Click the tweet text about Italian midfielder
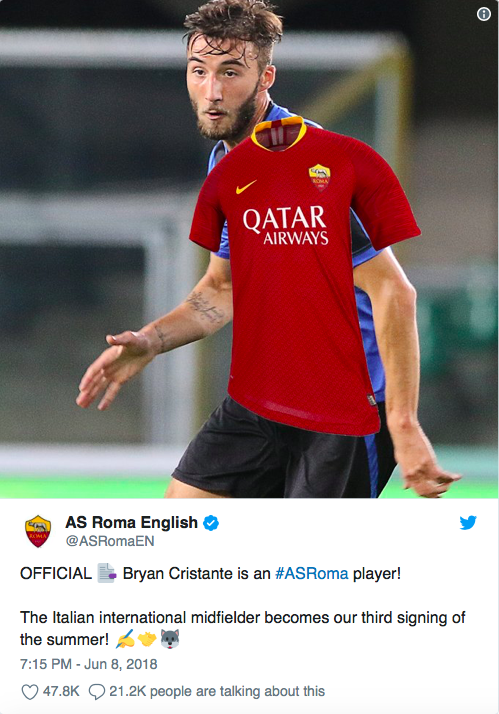Image resolution: width=499 pixels, height=714 pixels. [242, 628]
